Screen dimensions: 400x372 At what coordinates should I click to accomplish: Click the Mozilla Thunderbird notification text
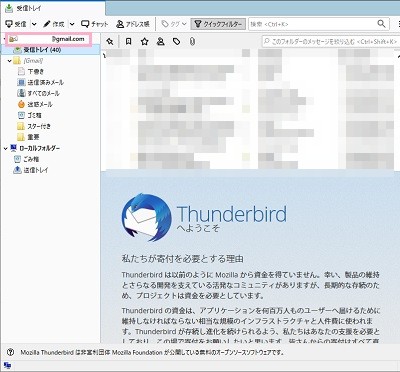point(152,352)
